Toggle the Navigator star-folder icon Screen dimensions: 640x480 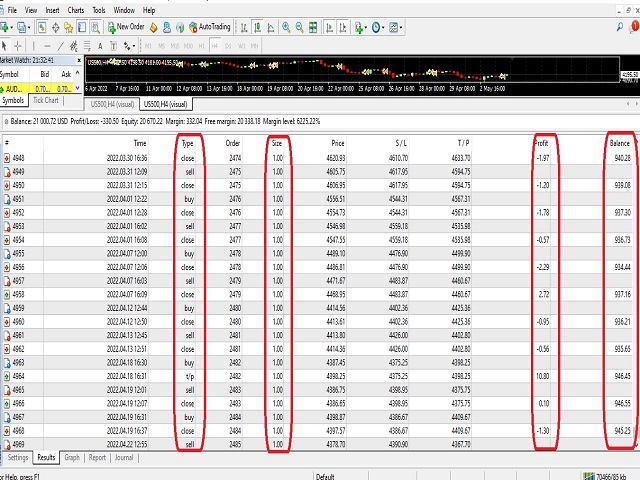coord(69,27)
